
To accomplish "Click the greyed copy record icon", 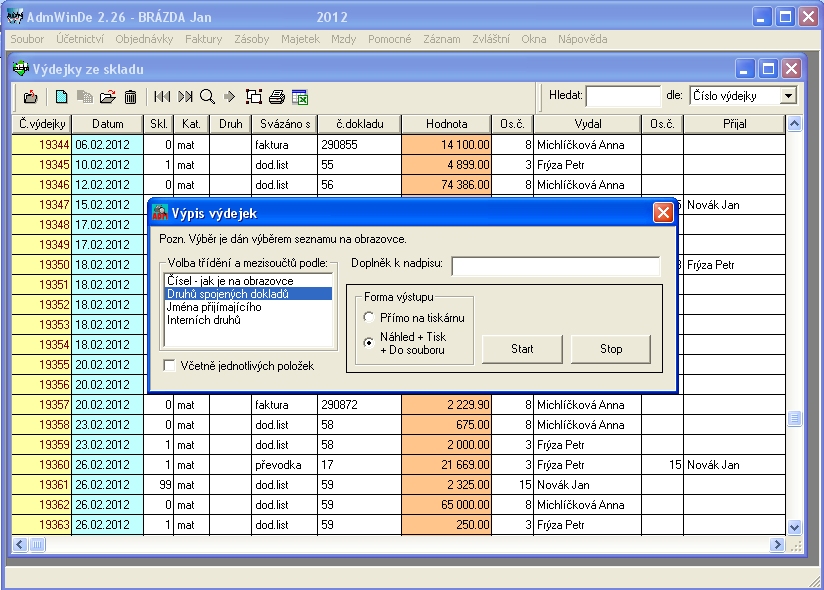I will [x=85, y=97].
